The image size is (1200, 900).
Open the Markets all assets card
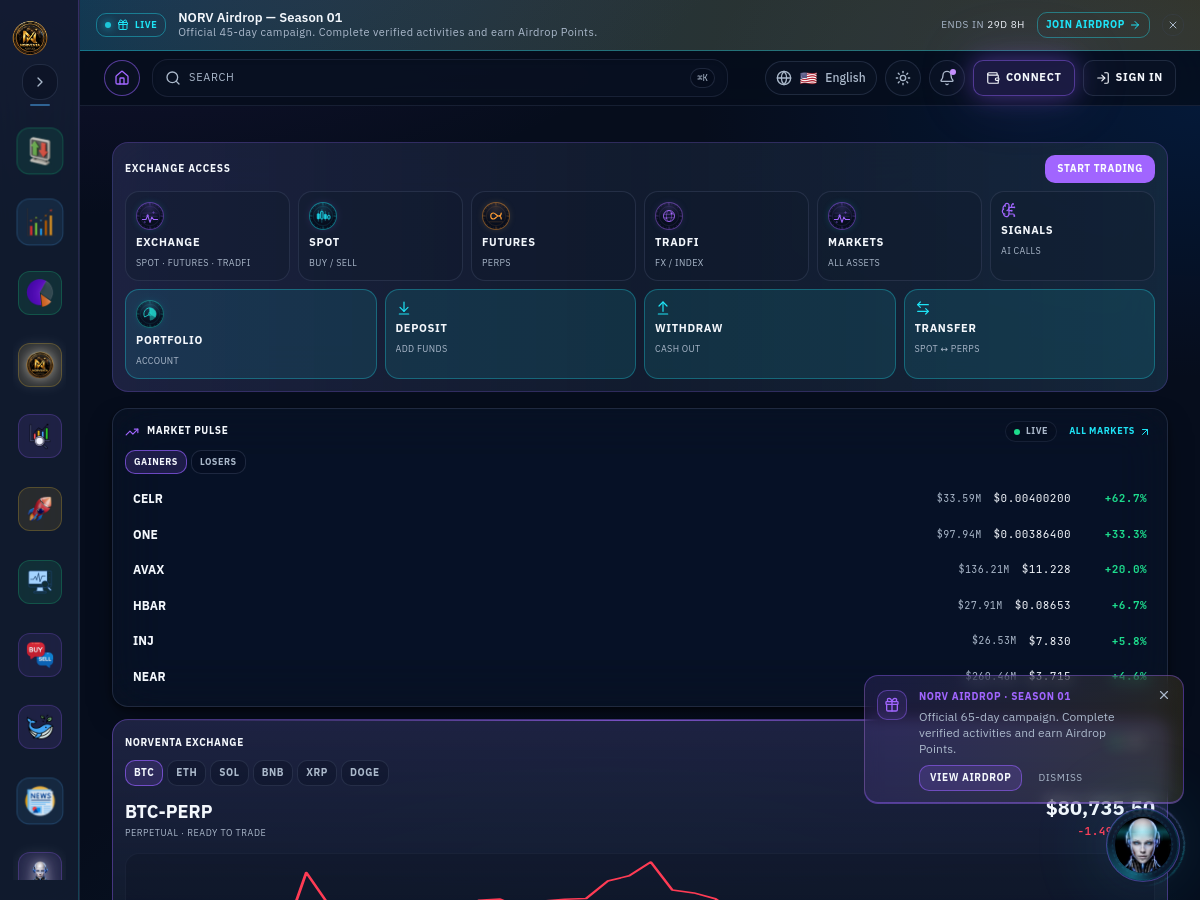[x=899, y=236]
